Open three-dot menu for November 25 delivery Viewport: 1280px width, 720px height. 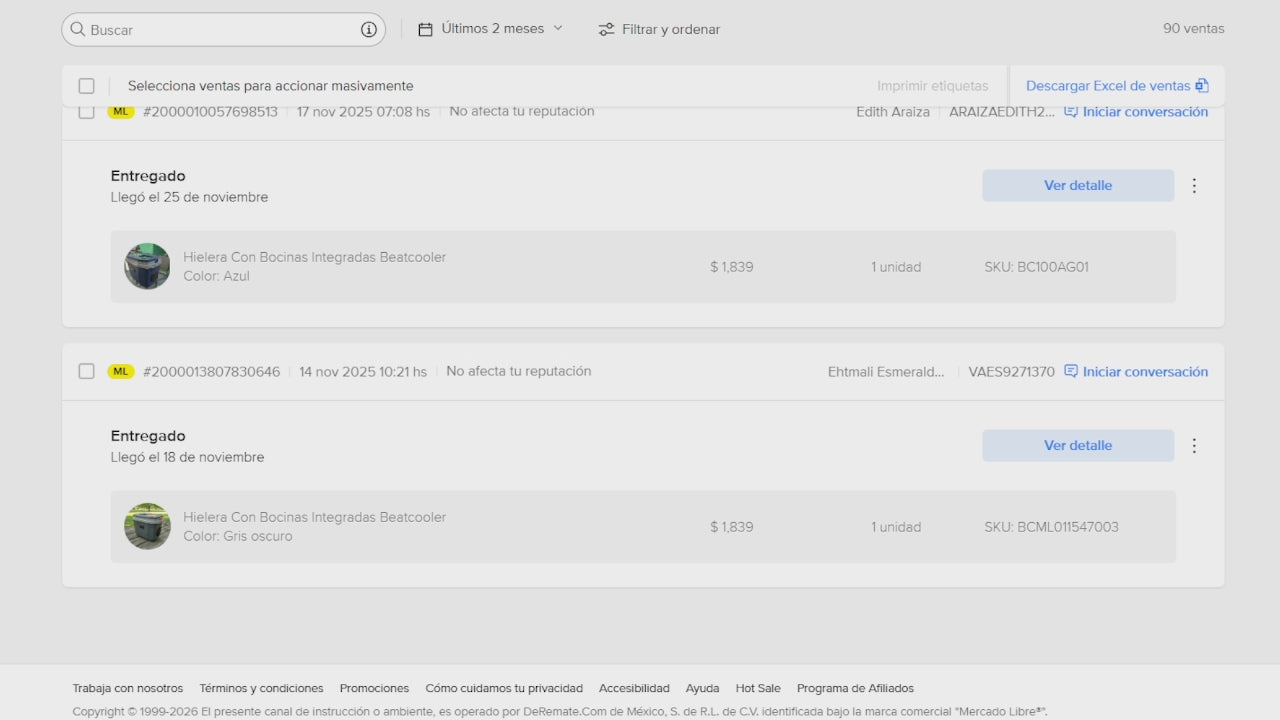pyautogui.click(x=1193, y=186)
